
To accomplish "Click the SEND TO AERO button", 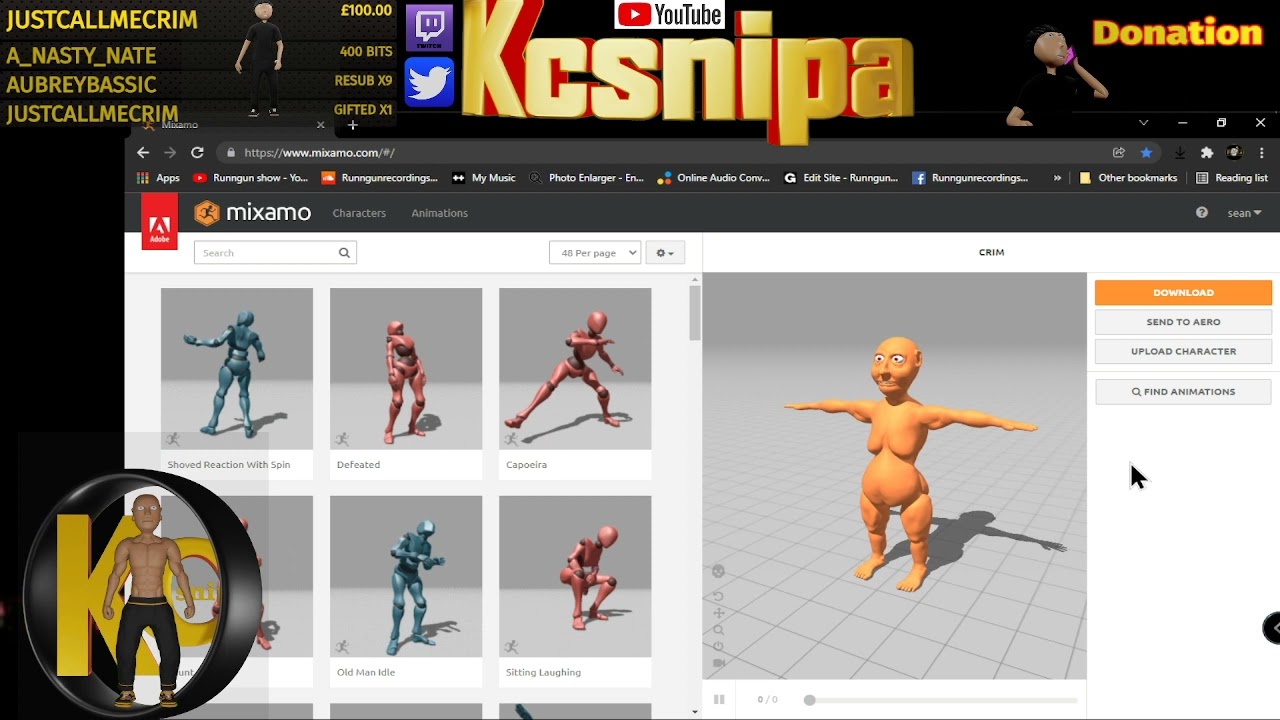I will click(1183, 322).
